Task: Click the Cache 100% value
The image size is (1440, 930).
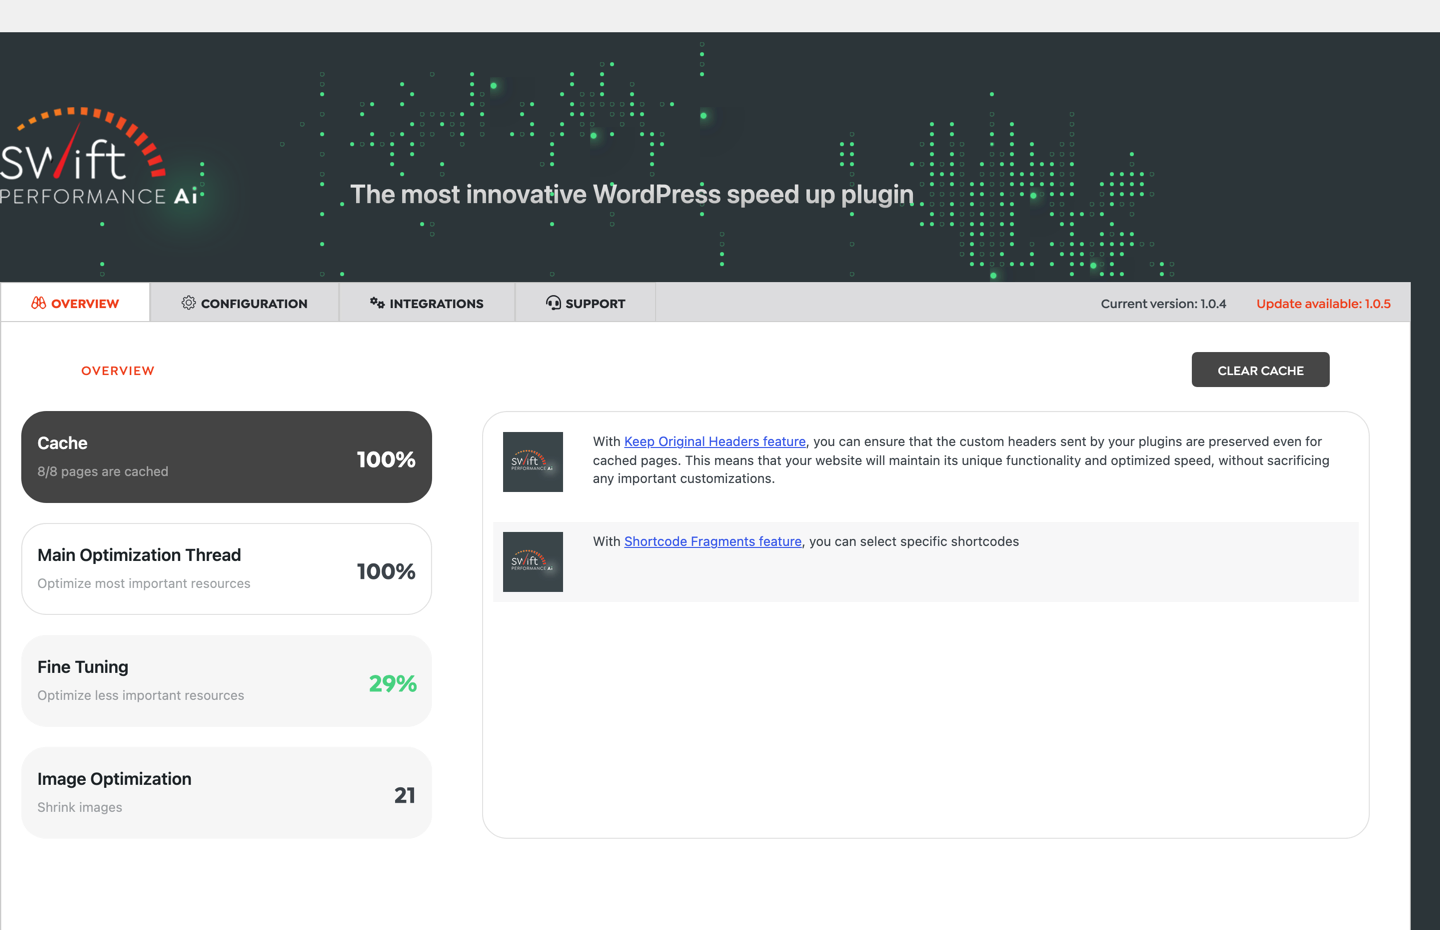Action: [x=386, y=459]
